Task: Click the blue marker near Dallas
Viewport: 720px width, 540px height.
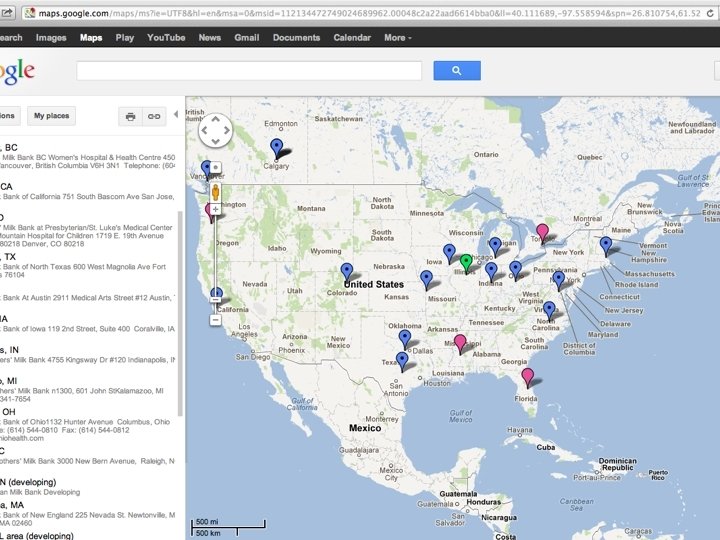Action: pyautogui.click(x=405, y=339)
